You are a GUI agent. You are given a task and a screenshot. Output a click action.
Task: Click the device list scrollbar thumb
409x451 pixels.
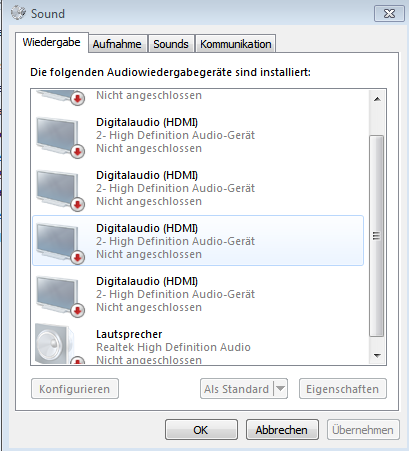(377, 236)
